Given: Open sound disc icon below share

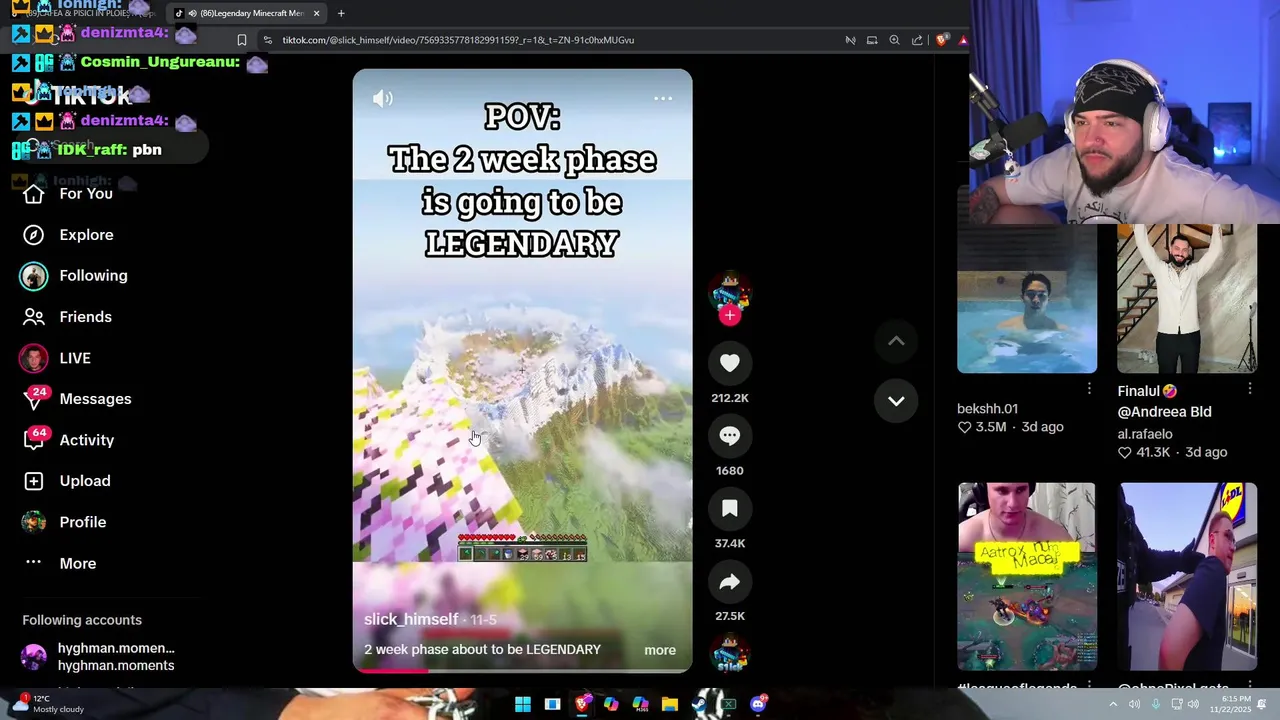Looking at the screenshot, I should pyautogui.click(x=730, y=654).
